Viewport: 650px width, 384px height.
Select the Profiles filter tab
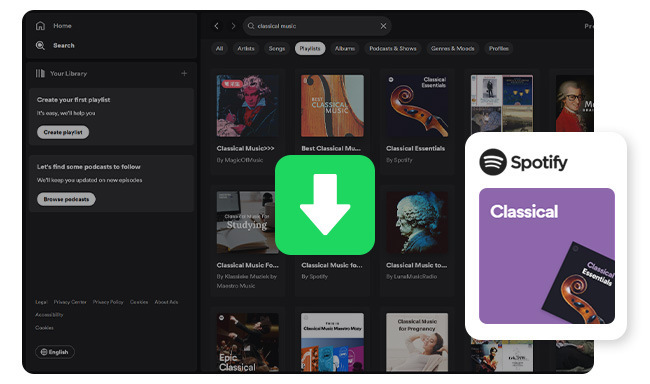coord(499,49)
